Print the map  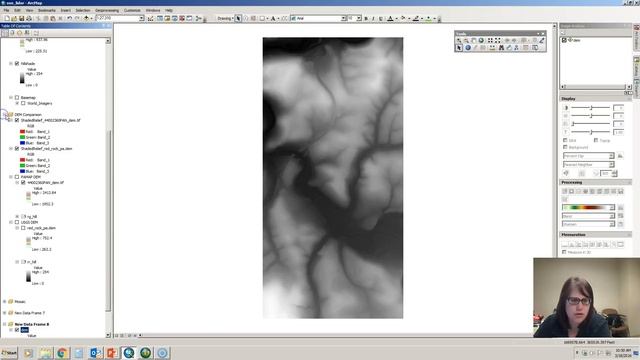29,18
